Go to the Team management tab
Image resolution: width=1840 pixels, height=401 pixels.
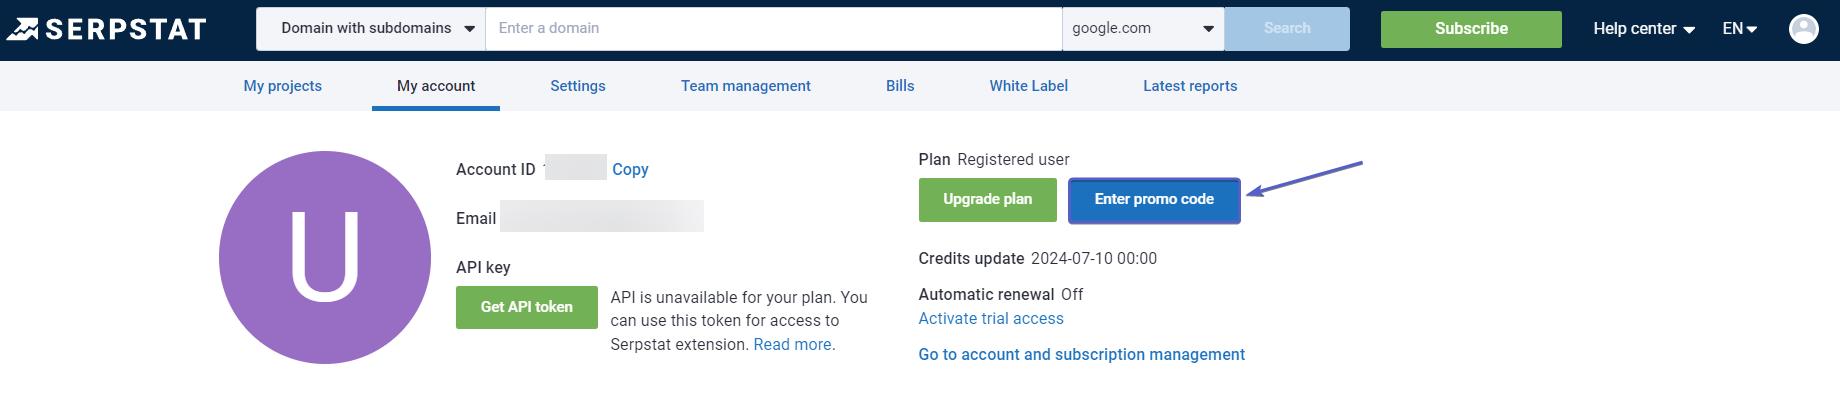coord(746,86)
